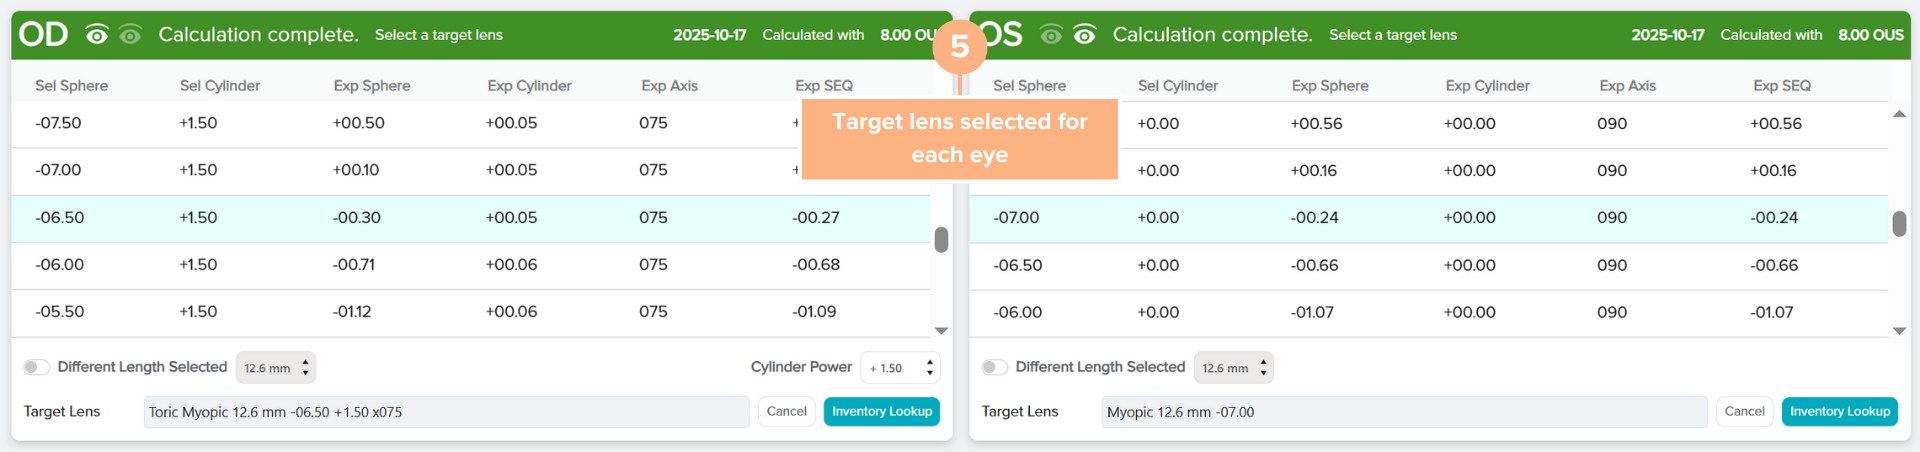Click the Exp SEQ column header in OS
The height and width of the screenshot is (452, 1920).
point(1781,86)
